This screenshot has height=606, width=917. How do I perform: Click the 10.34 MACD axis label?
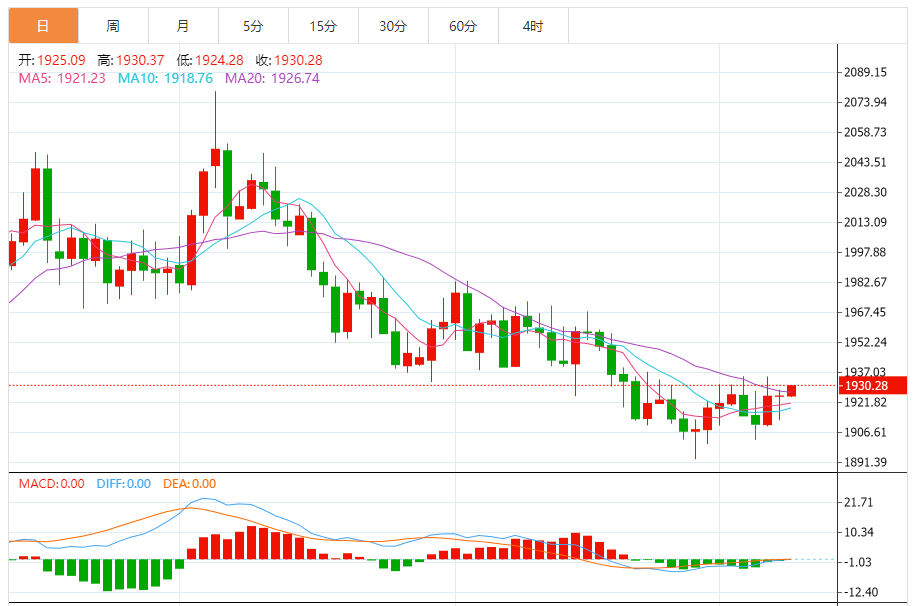[x=859, y=532]
